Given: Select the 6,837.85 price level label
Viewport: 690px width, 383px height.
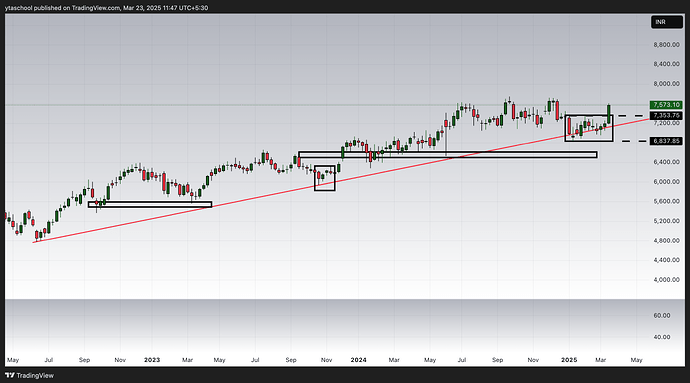Looking at the screenshot, I should tap(666, 141).
